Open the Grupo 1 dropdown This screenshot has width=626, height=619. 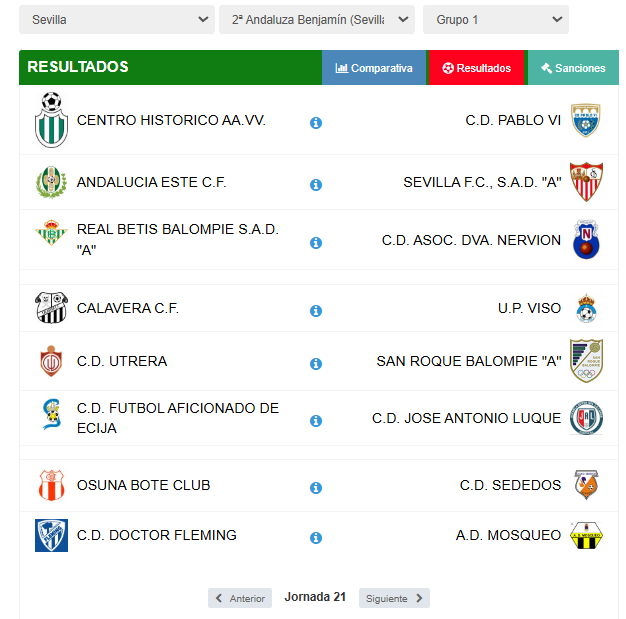point(496,20)
